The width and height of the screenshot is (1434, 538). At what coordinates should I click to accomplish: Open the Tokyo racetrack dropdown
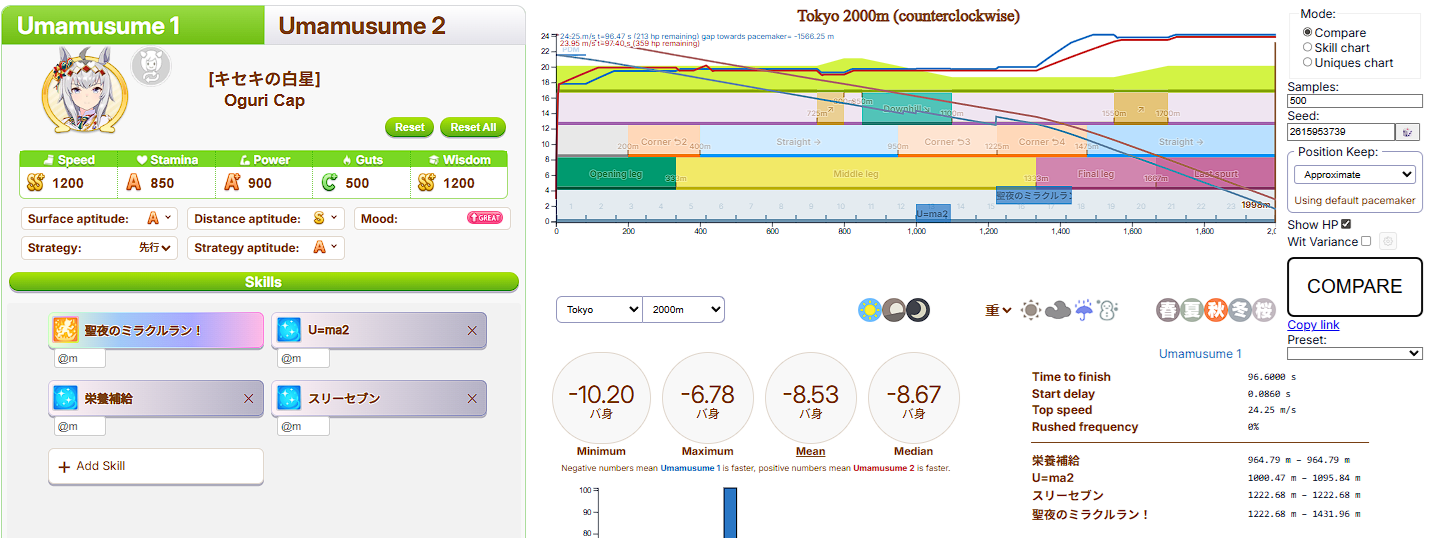599,310
